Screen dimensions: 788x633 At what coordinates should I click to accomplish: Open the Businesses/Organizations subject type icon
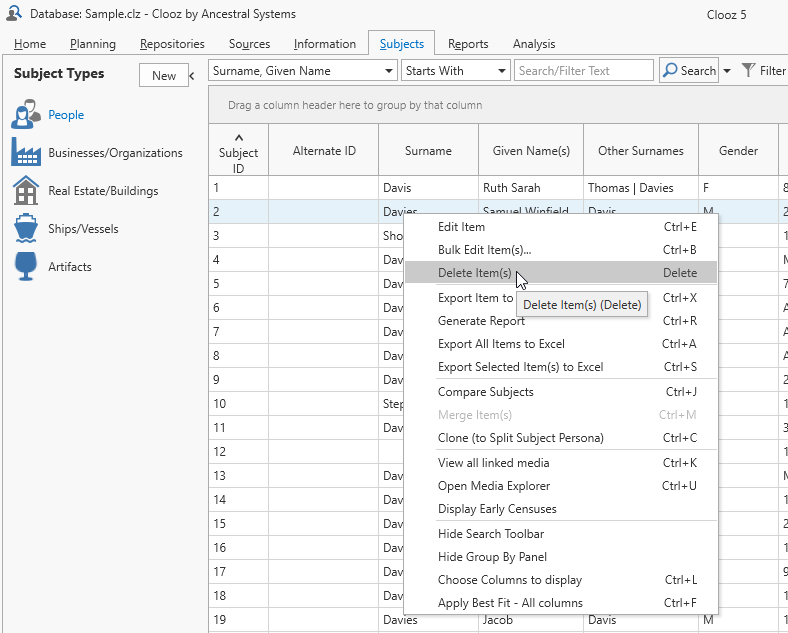(x=27, y=153)
